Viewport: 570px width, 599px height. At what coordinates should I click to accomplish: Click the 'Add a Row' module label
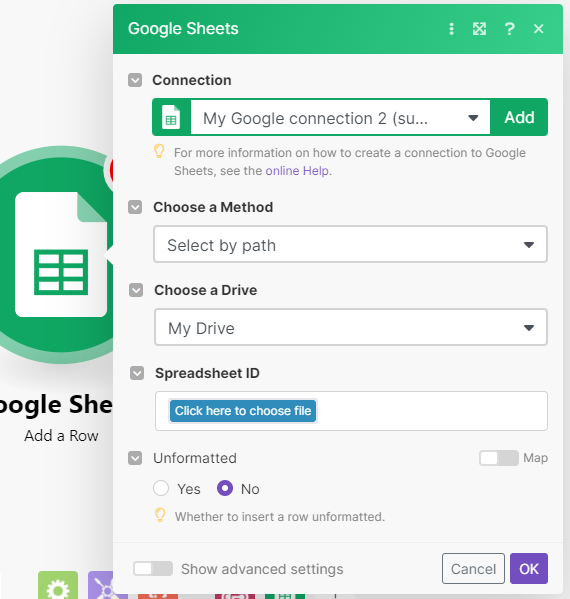[x=61, y=436]
